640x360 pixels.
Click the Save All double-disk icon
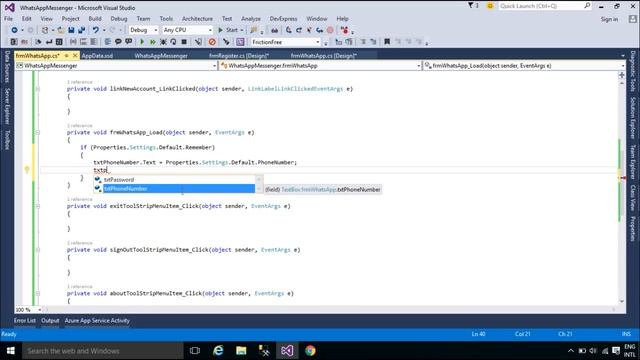(x=82, y=30)
